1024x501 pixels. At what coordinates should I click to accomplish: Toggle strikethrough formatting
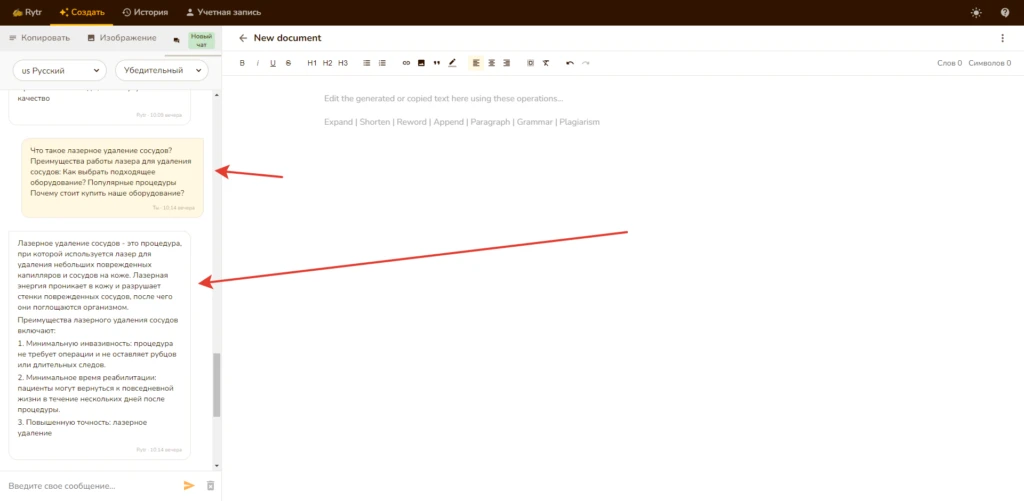[288, 63]
